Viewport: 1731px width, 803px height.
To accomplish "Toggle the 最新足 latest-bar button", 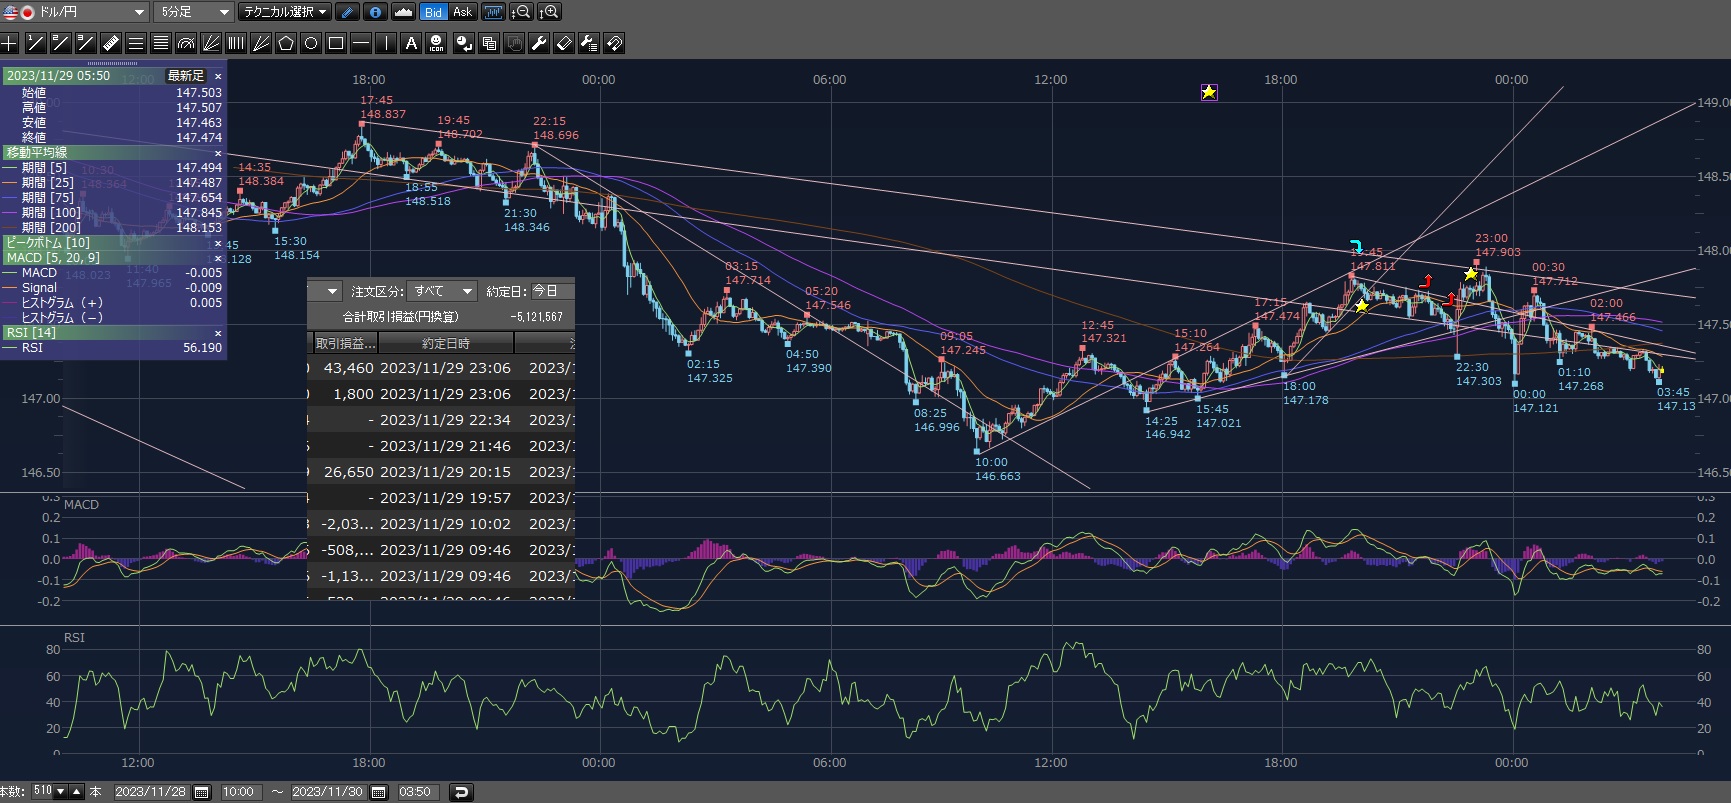I will [185, 76].
